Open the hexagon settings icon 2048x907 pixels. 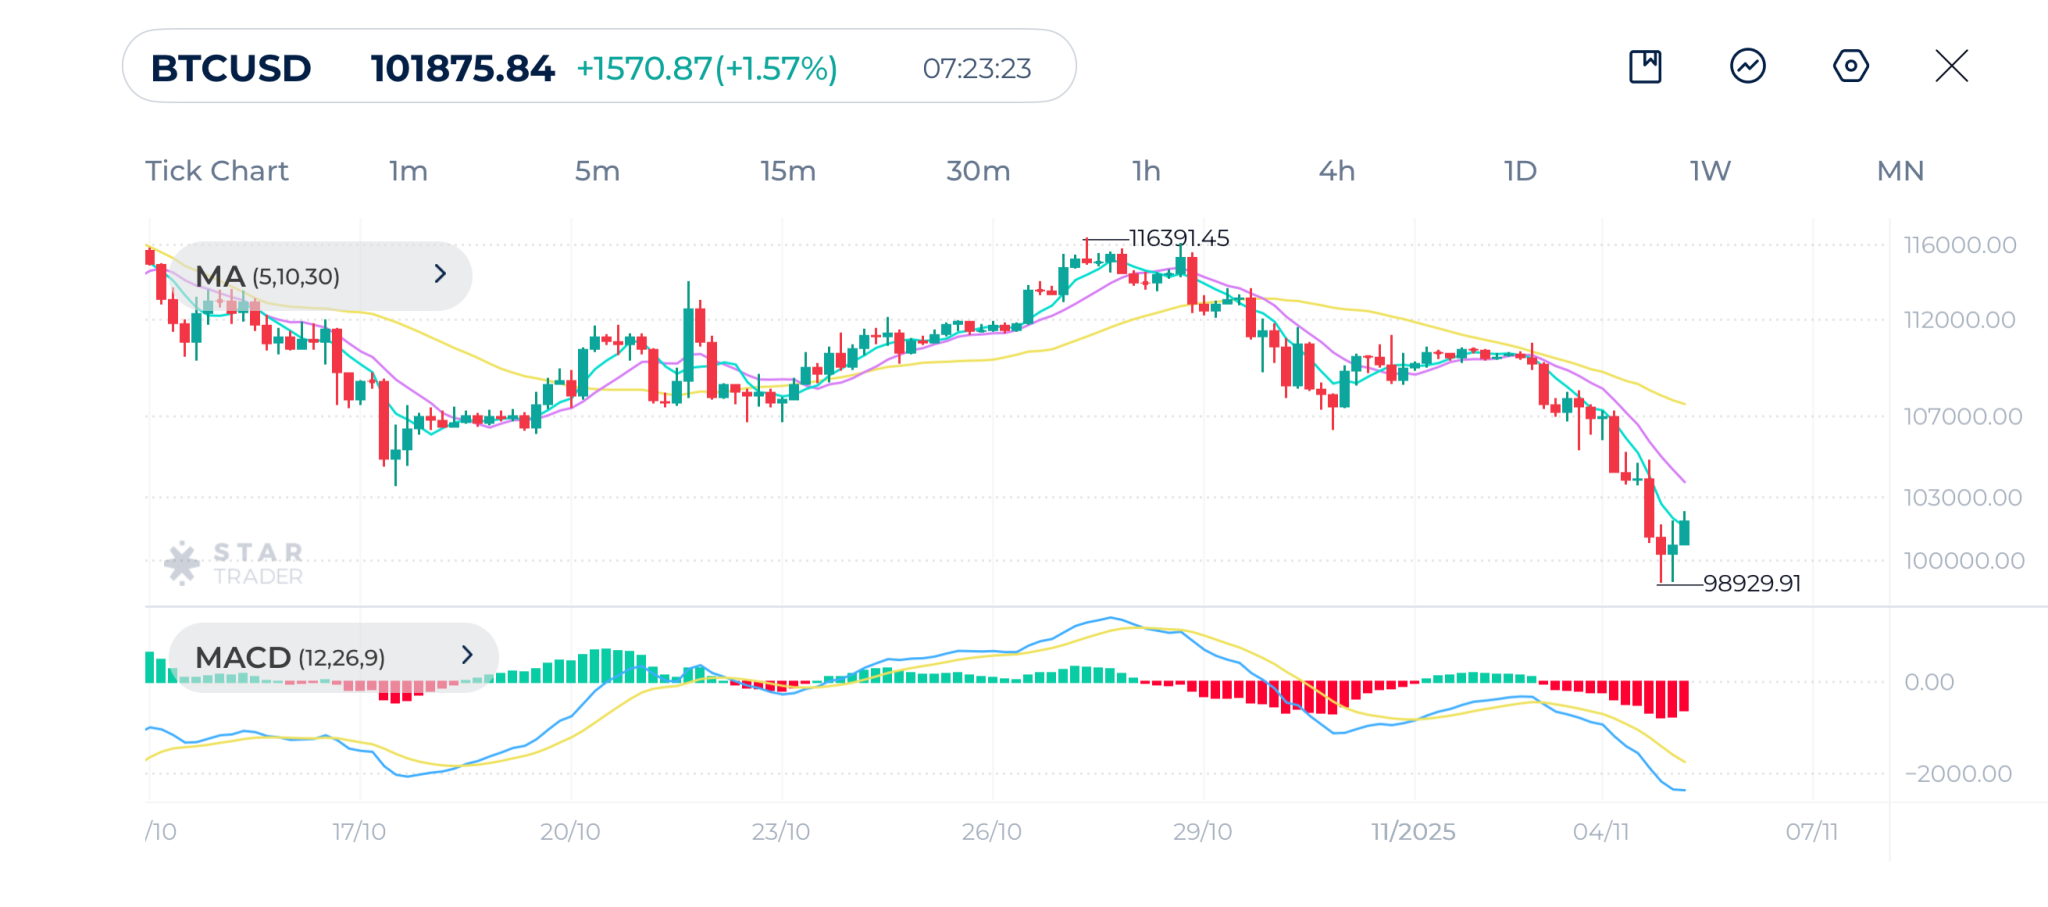(x=1850, y=67)
